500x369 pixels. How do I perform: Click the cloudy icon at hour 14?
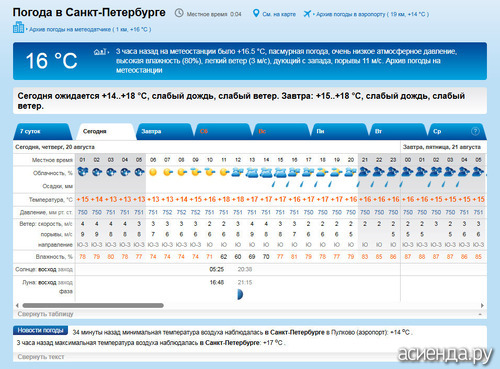pos(266,172)
